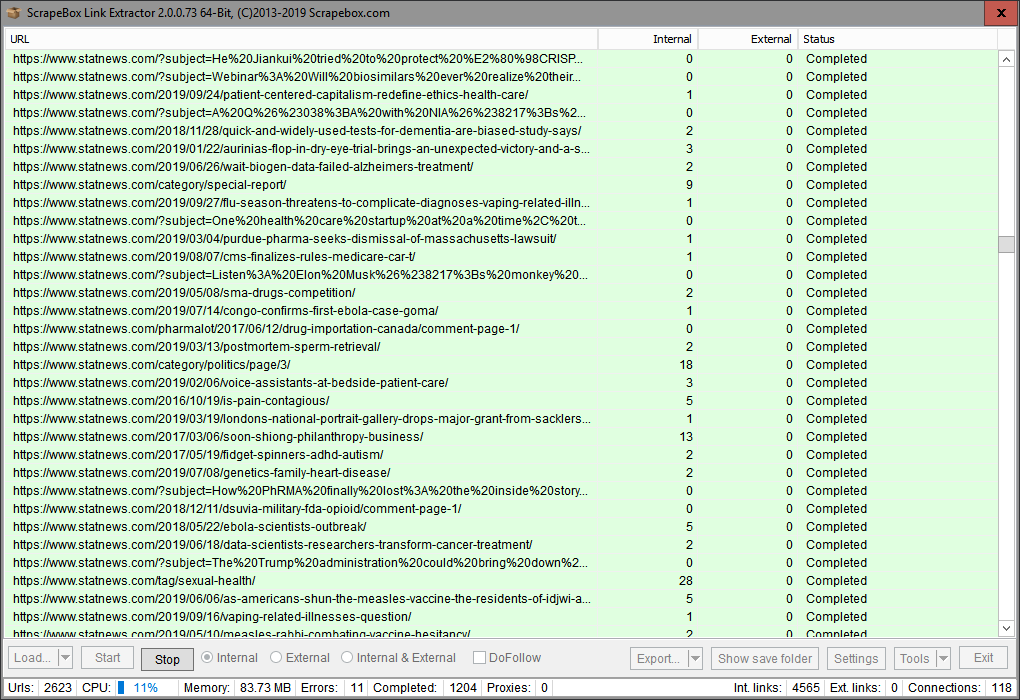This screenshot has width=1020, height=700.
Task: Click the Export... button
Action: [659, 658]
